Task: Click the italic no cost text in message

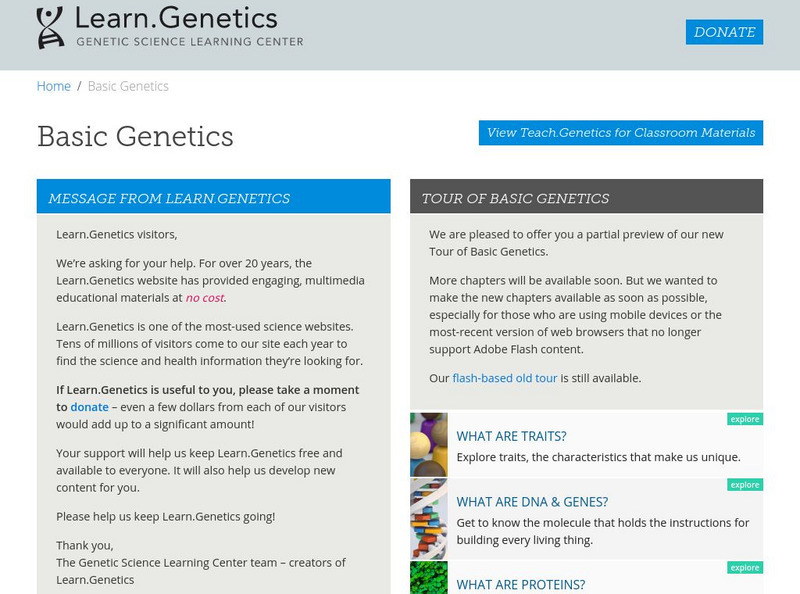Action: 206,297
